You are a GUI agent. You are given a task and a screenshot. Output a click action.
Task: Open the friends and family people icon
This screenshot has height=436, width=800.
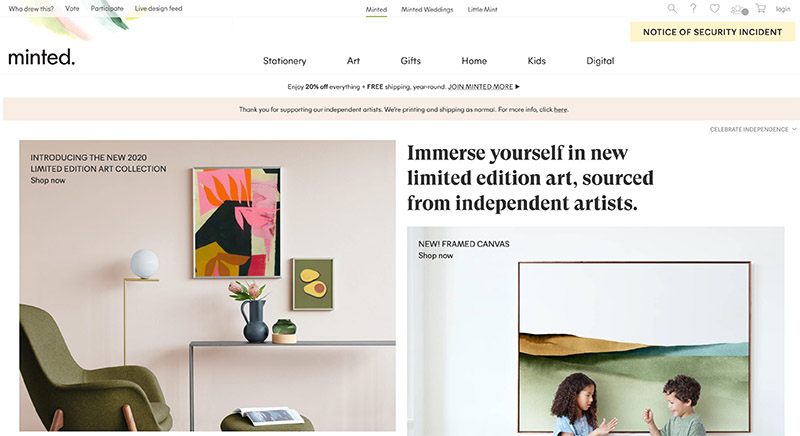click(x=739, y=9)
